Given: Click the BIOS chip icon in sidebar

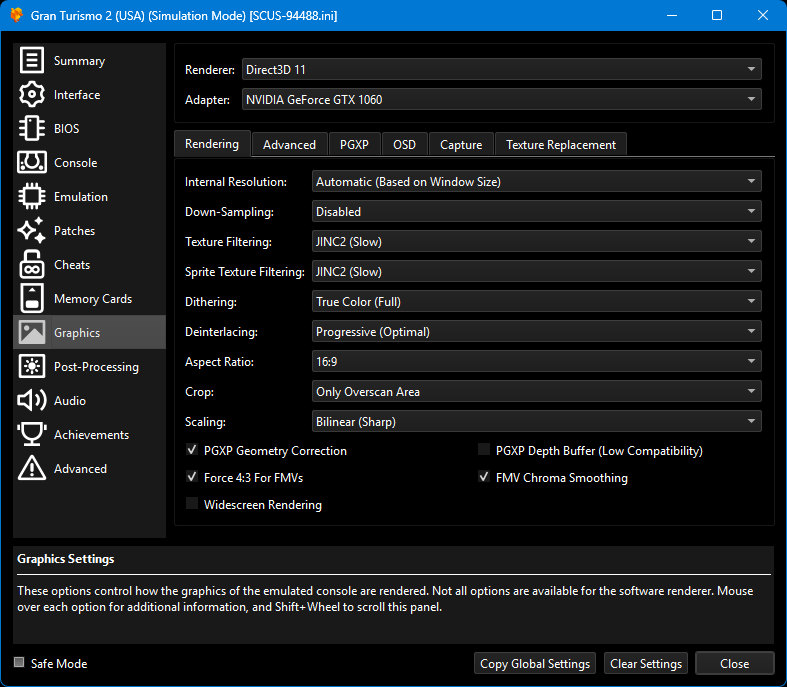Looking at the screenshot, I should [x=32, y=129].
